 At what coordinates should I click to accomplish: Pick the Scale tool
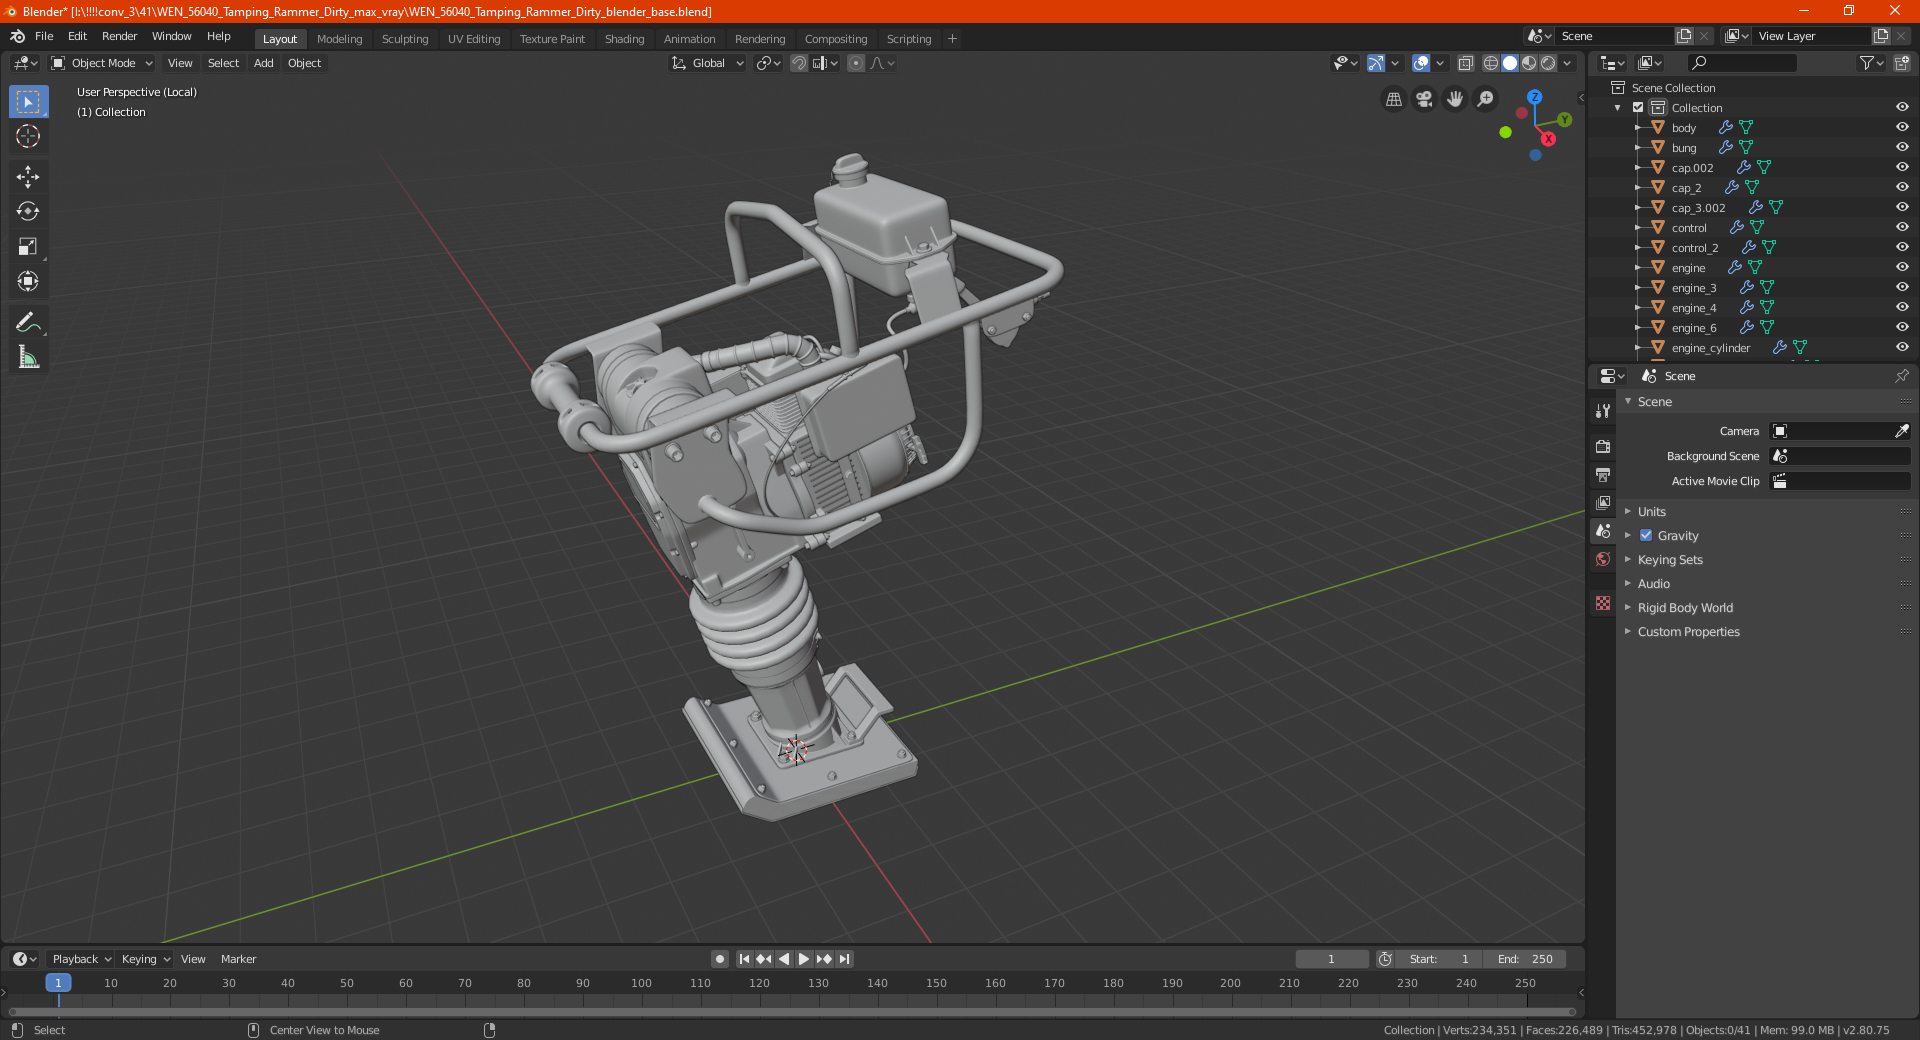click(28, 246)
